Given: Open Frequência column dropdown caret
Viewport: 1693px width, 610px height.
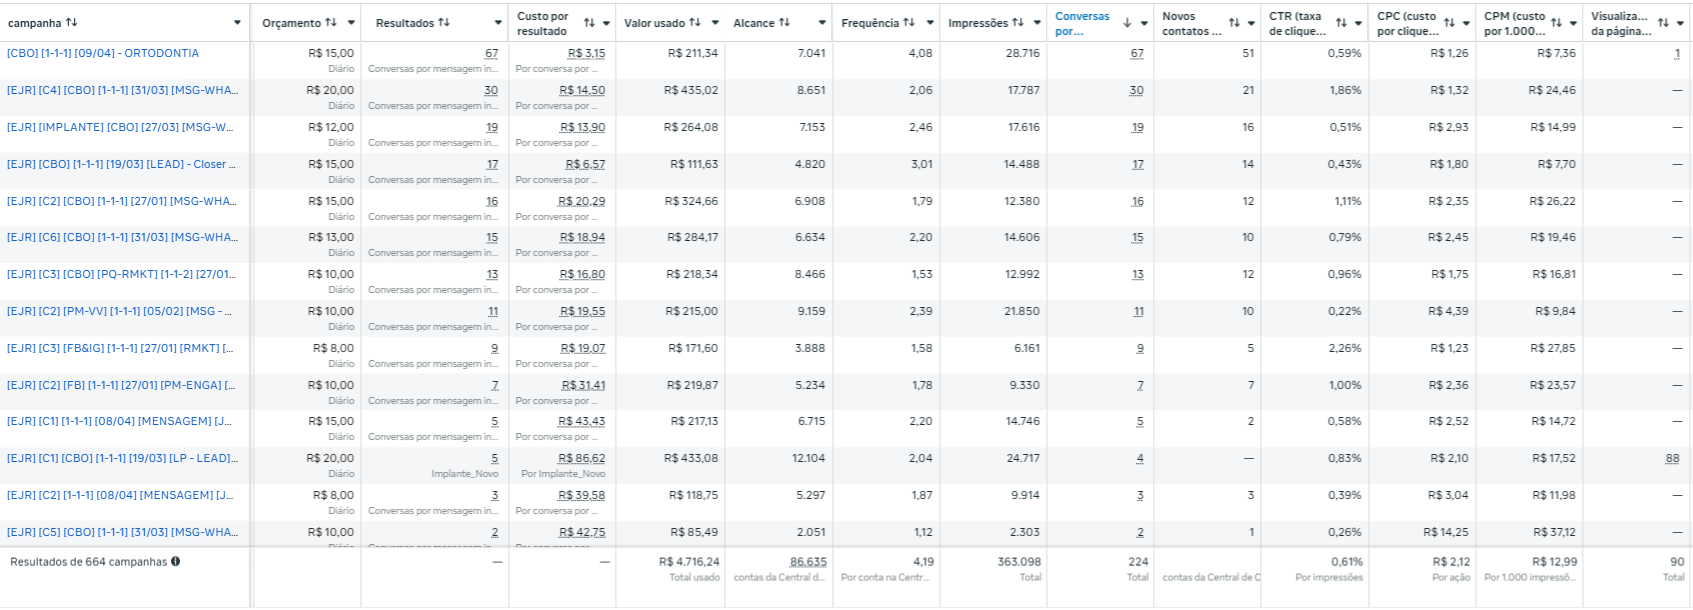Looking at the screenshot, I should 930,23.
